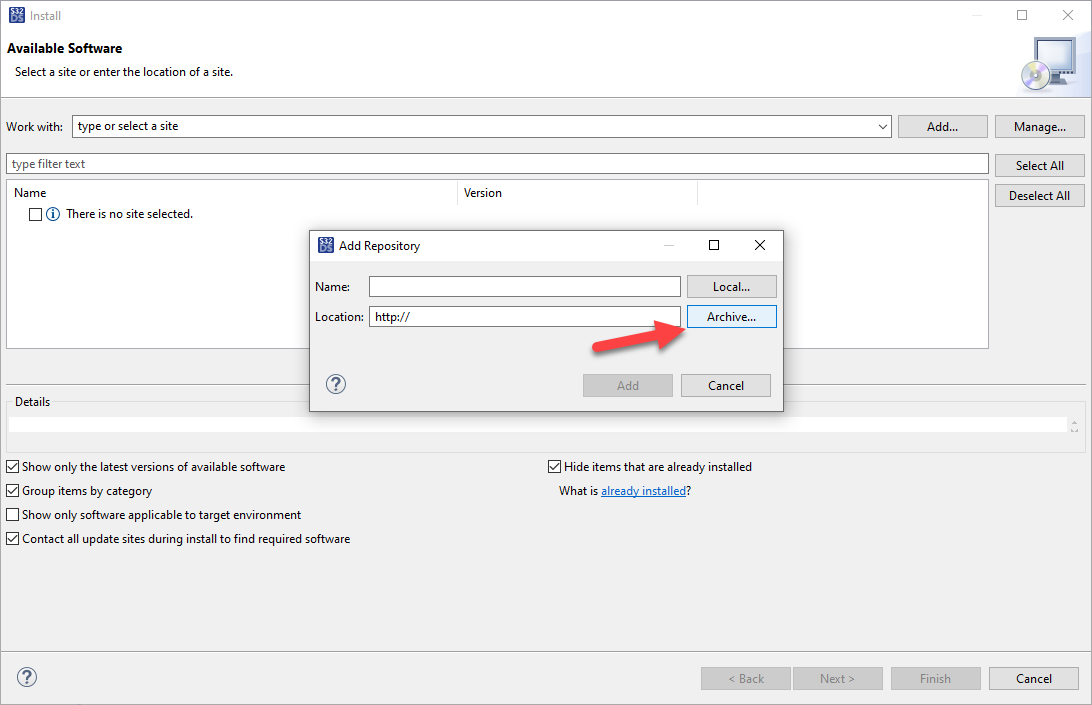This screenshot has width=1092, height=705.
Task: Click the Eclipse logo in the Install title bar
Action: tap(14, 14)
